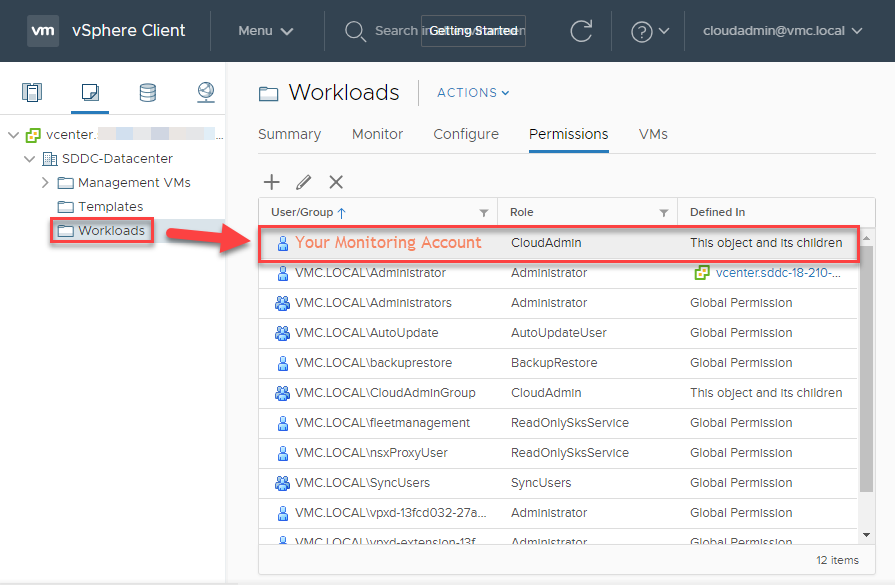
Task: Click the group icon for VMC.LOCAL\Administrators
Action: click(282, 303)
